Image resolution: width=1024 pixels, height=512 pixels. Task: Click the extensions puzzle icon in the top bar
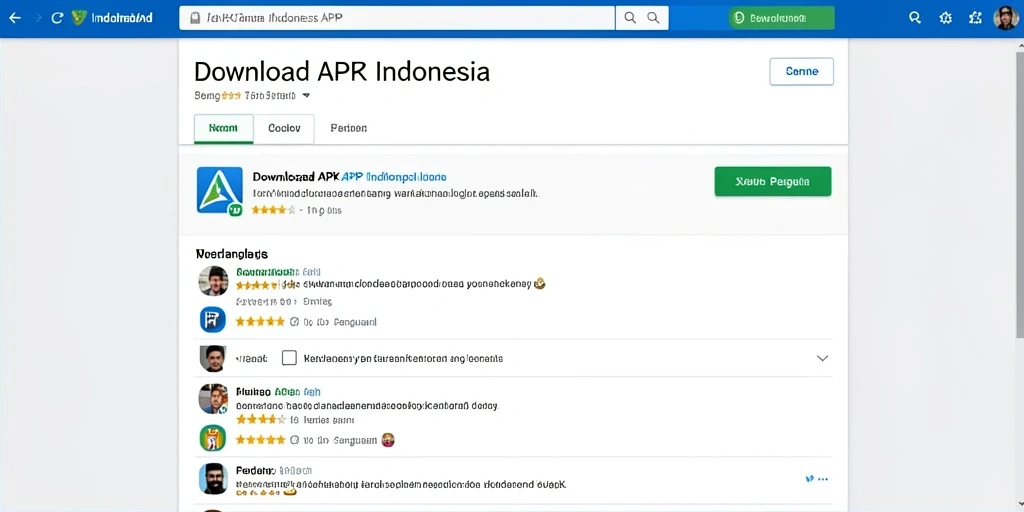point(976,18)
